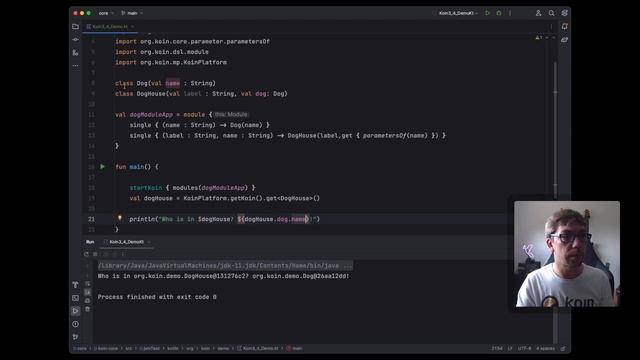Viewport: 640px width, 360px height.
Task: Open the Run tool window icon
Action: click(x=76, y=311)
